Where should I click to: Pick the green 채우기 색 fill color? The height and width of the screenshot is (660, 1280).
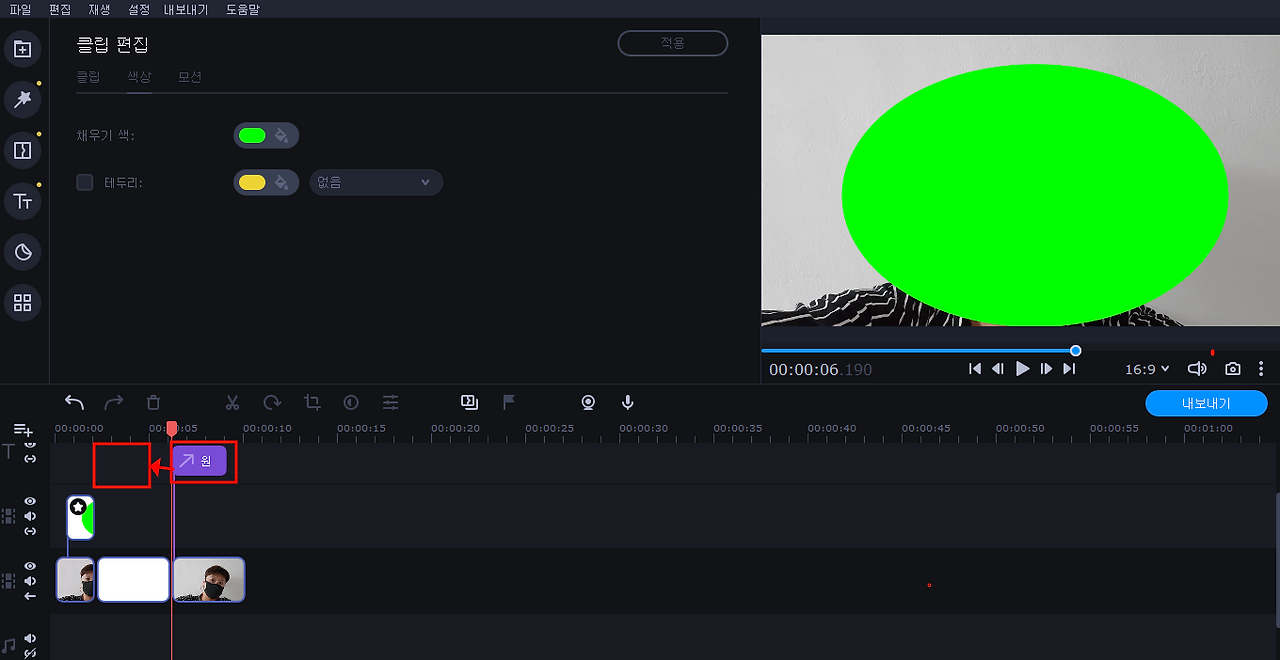click(x=252, y=135)
